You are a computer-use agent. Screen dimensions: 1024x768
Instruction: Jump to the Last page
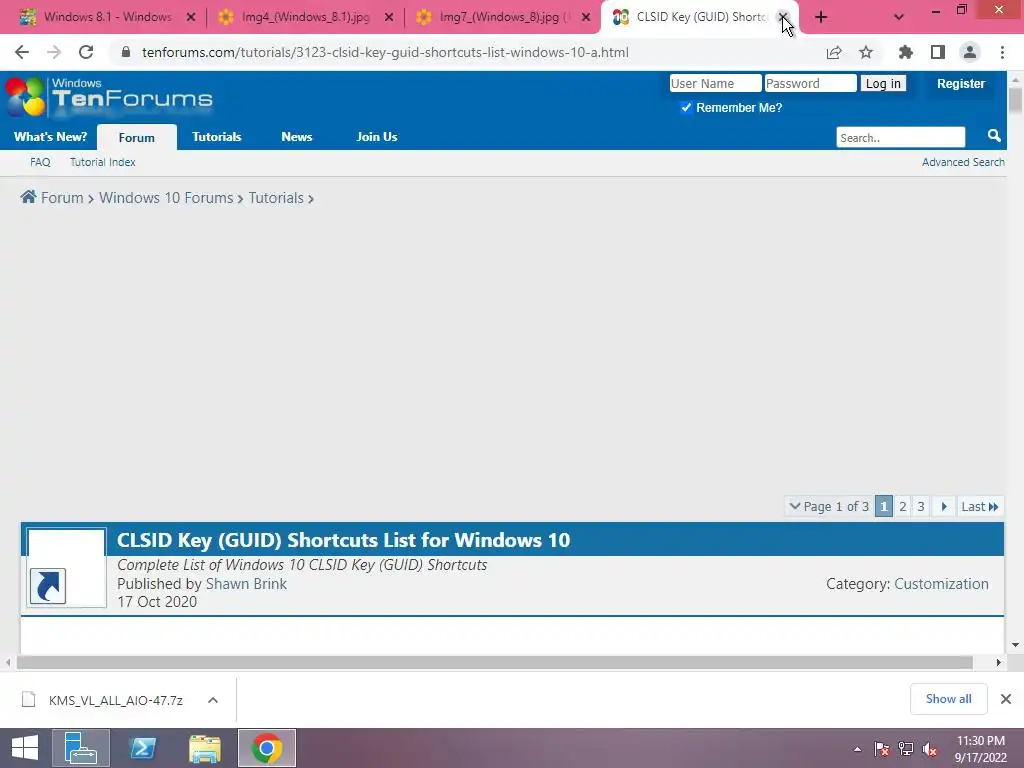coord(980,506)
